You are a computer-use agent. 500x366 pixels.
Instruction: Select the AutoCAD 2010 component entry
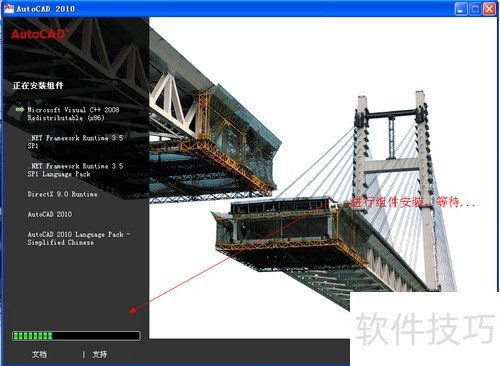[50, 214]
